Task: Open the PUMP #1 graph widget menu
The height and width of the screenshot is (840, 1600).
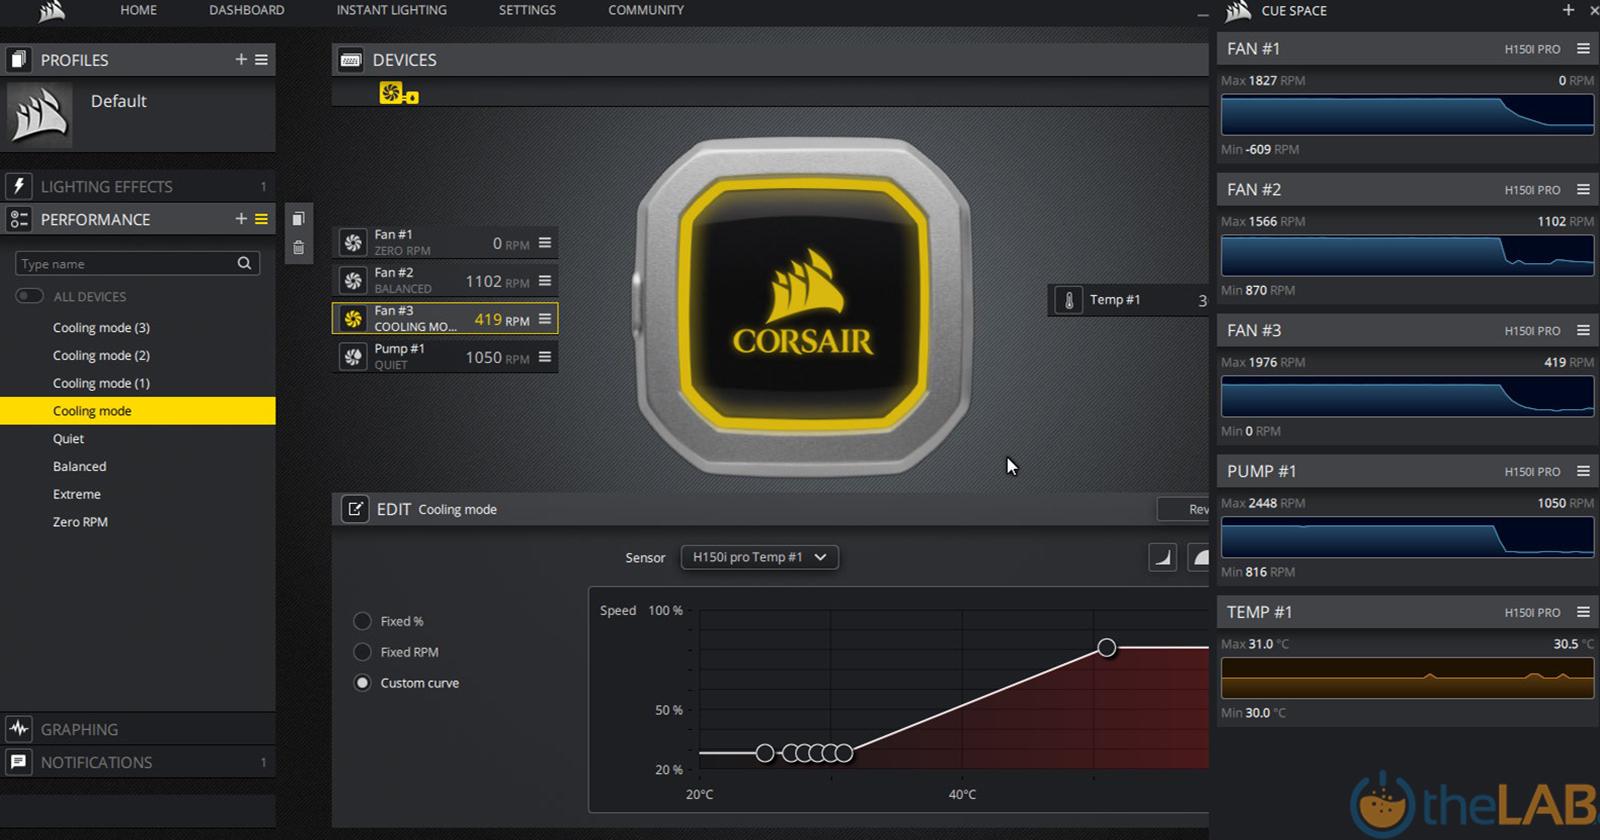Action: 1583,471
